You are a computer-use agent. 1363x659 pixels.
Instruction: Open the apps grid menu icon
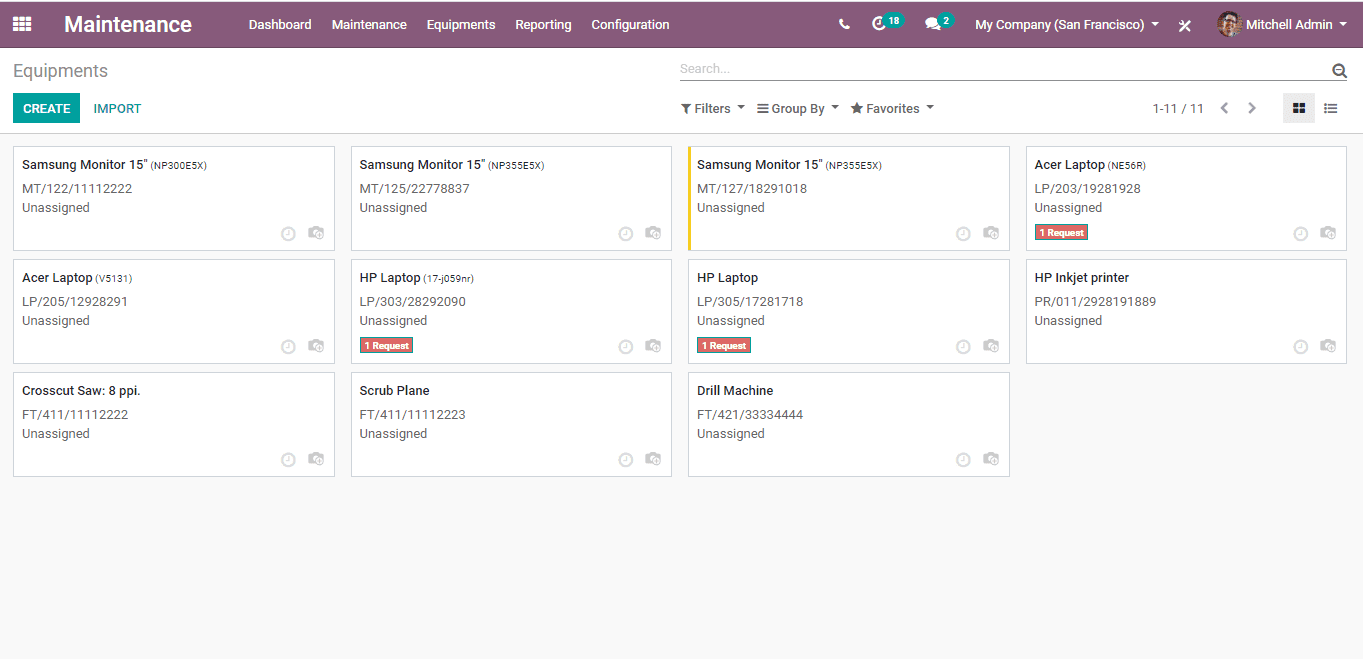click(x=22, y=24)
